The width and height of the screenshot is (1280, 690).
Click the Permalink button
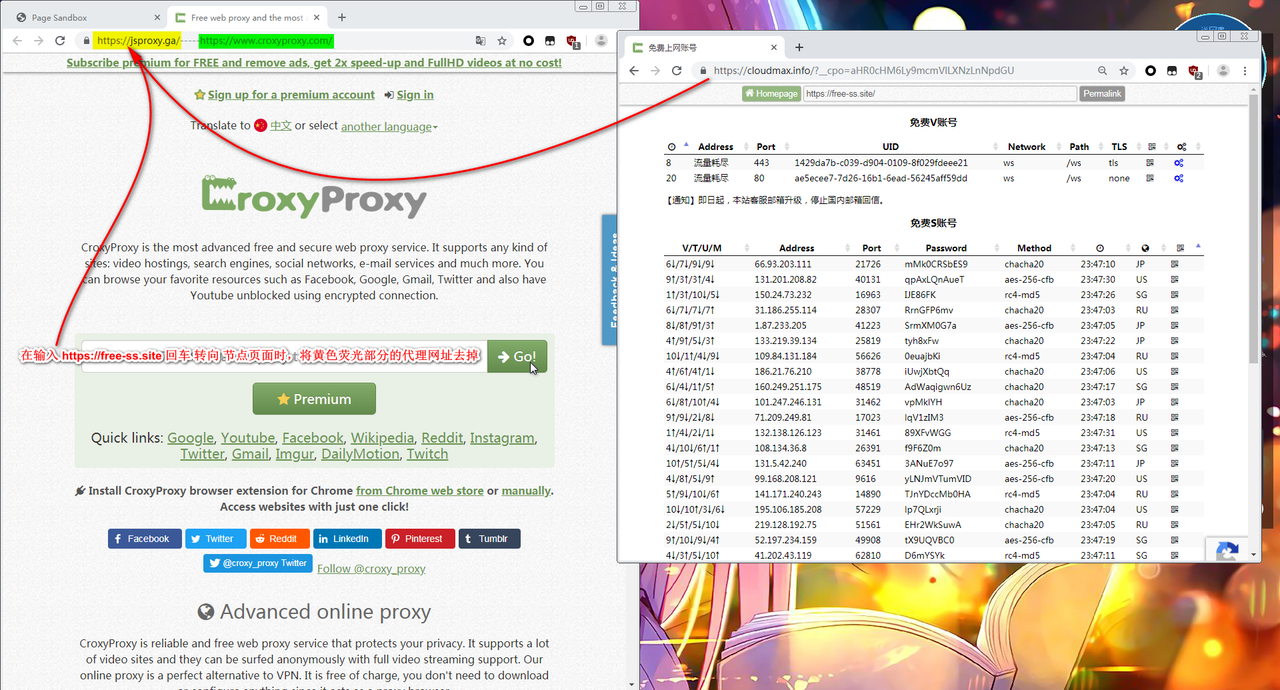point(1102,93)
